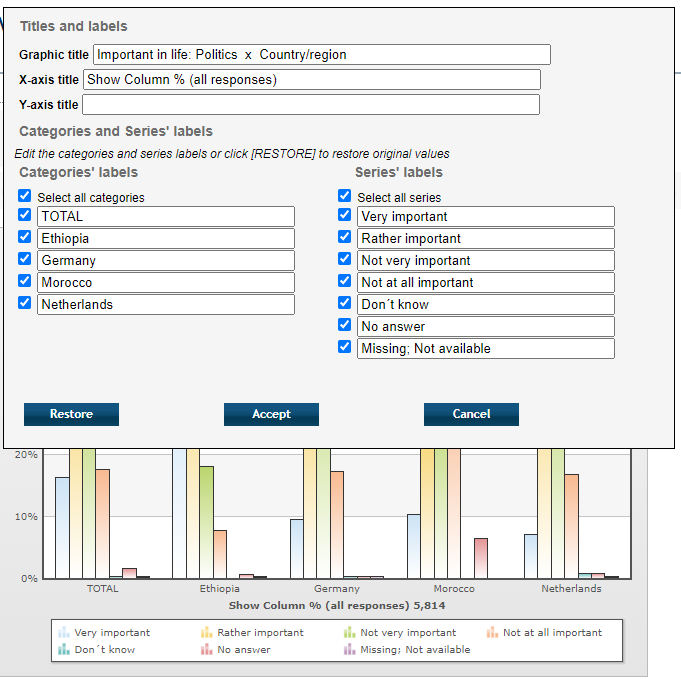Image resolution: width=681 pixels, height=679 pixels.
Task: Edit the Not very important label field
Action: 486,260
